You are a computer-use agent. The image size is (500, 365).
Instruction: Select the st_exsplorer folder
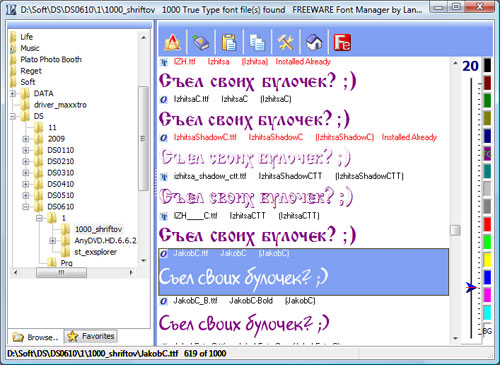tap(95, 252)
